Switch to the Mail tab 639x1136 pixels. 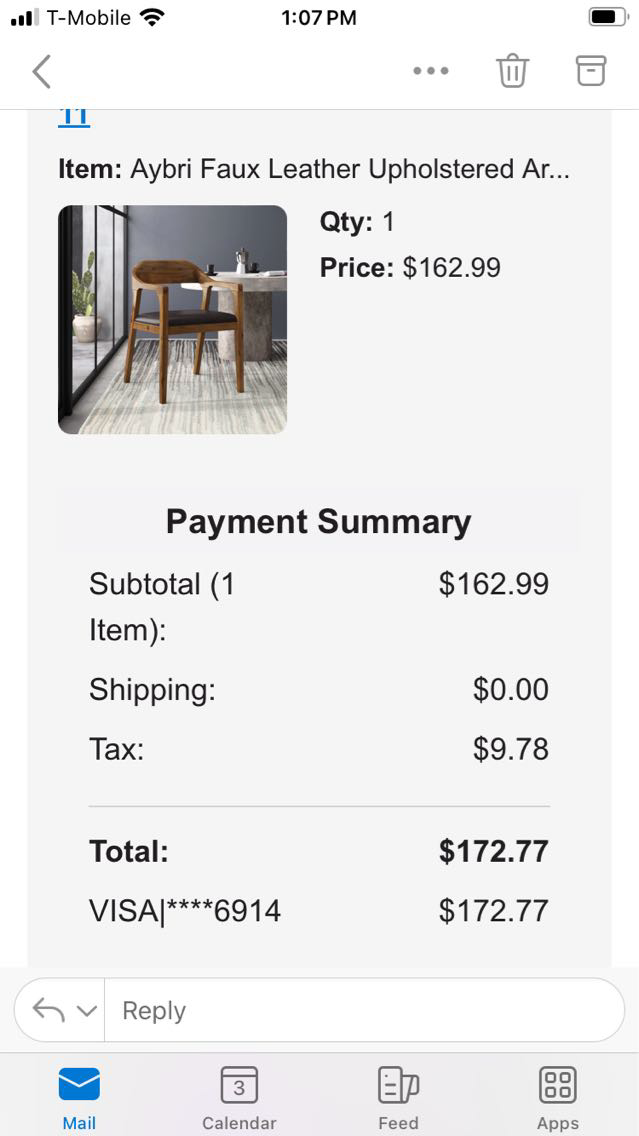79,1098
